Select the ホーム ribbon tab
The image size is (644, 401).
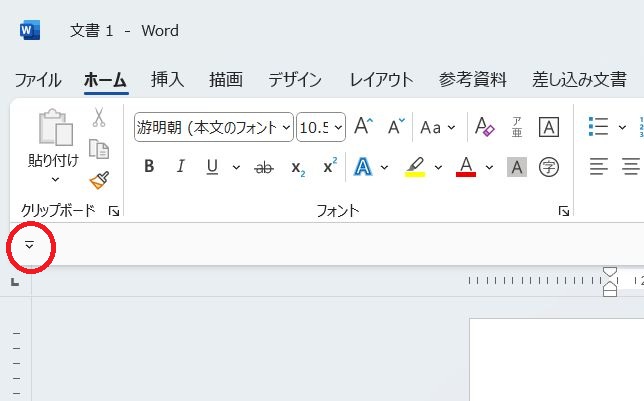coord(106,80)
